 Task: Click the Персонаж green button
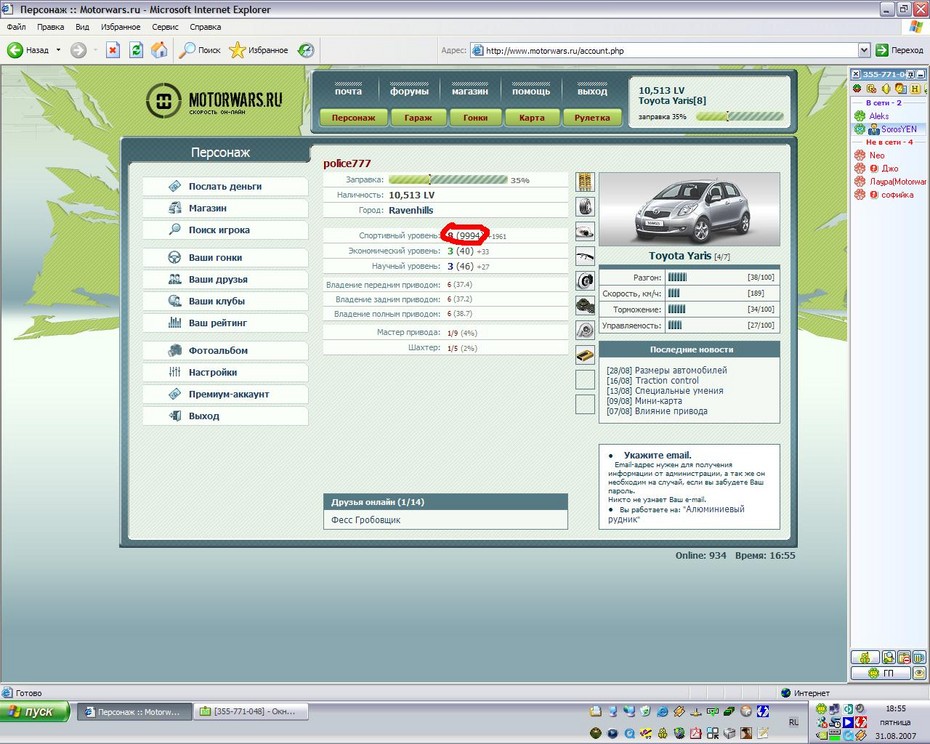point(353,117)
